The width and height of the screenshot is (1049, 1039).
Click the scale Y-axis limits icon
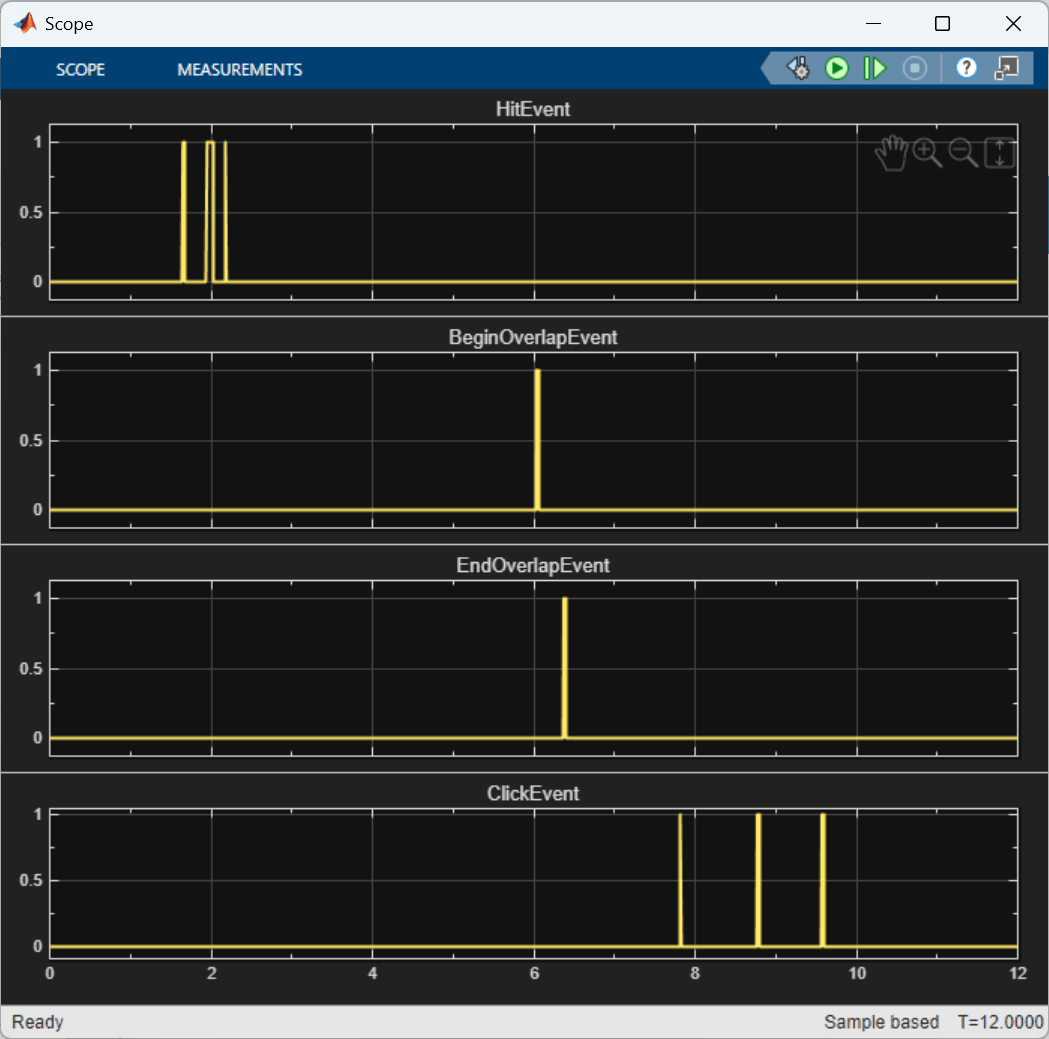999,152
